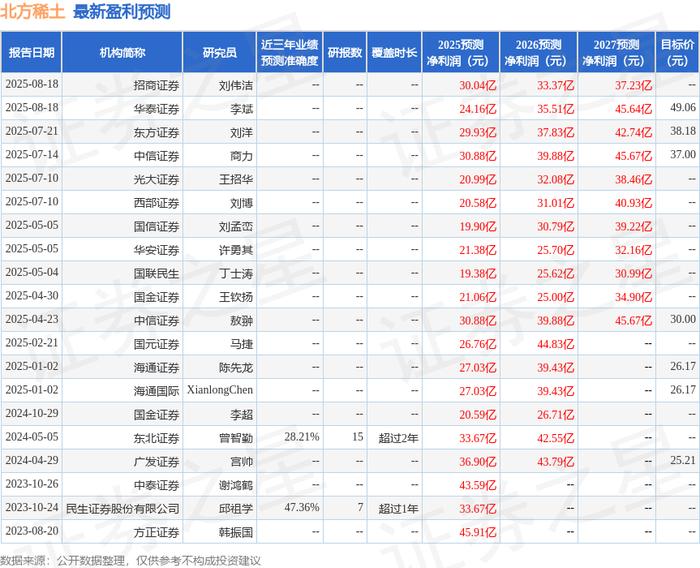Click date 2025-07-14
This screenshot has width=700, height=568.
click(32, 155)
